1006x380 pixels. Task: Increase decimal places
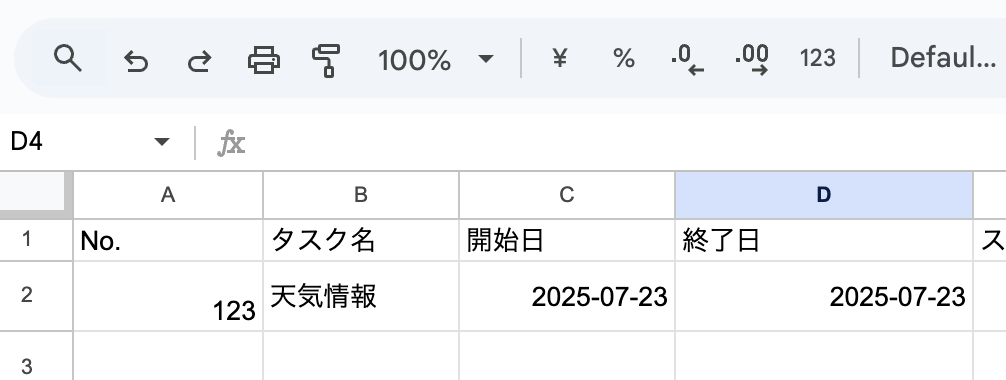click(x=752, y=60)
